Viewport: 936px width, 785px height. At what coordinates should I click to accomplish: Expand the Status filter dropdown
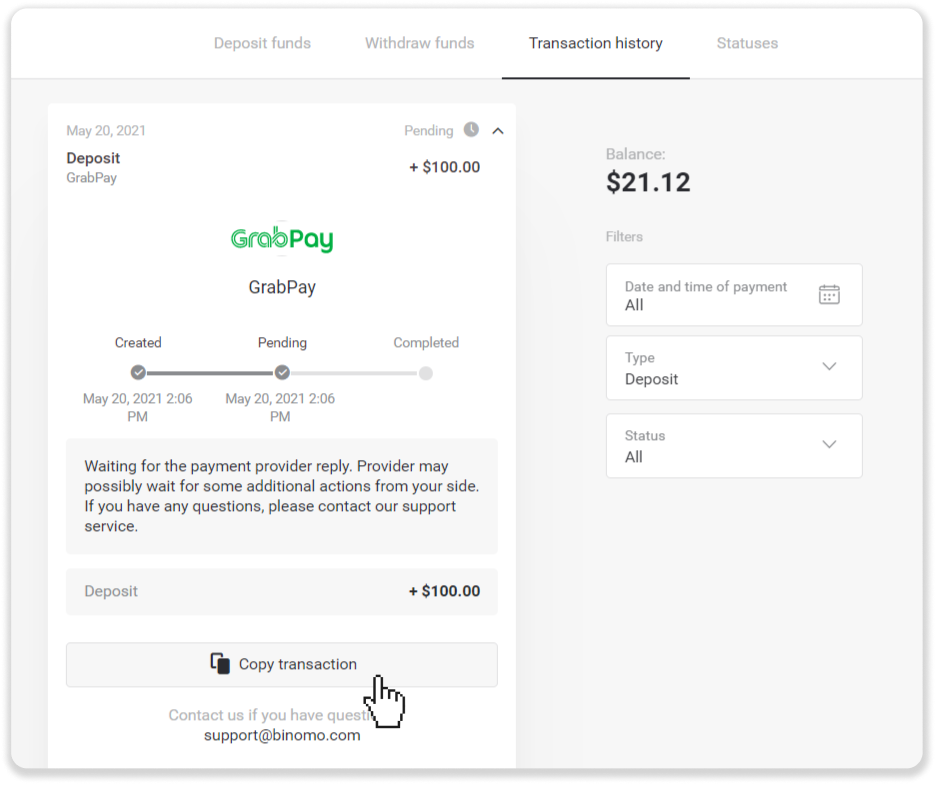734,445
